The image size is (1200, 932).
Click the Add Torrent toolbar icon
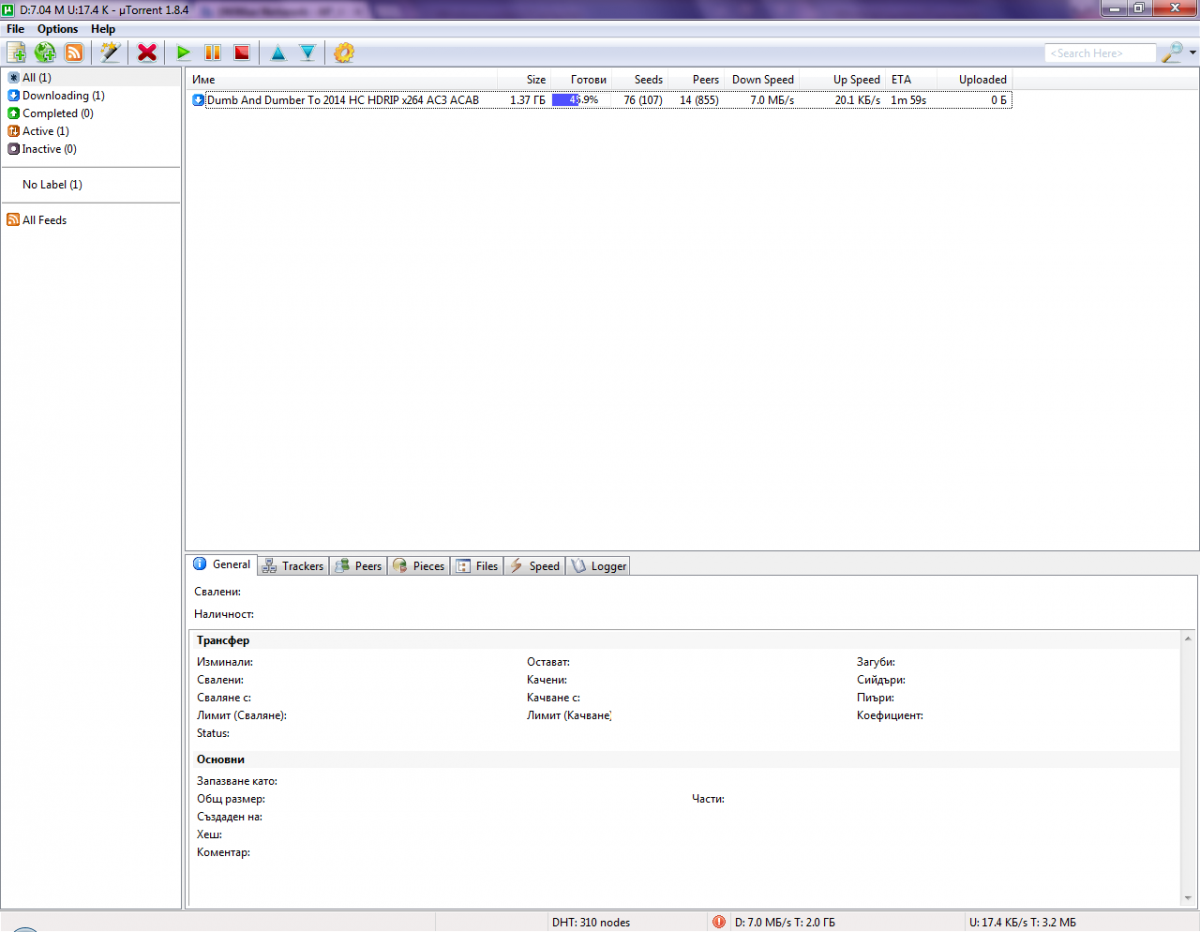click(x=16, y=53)
